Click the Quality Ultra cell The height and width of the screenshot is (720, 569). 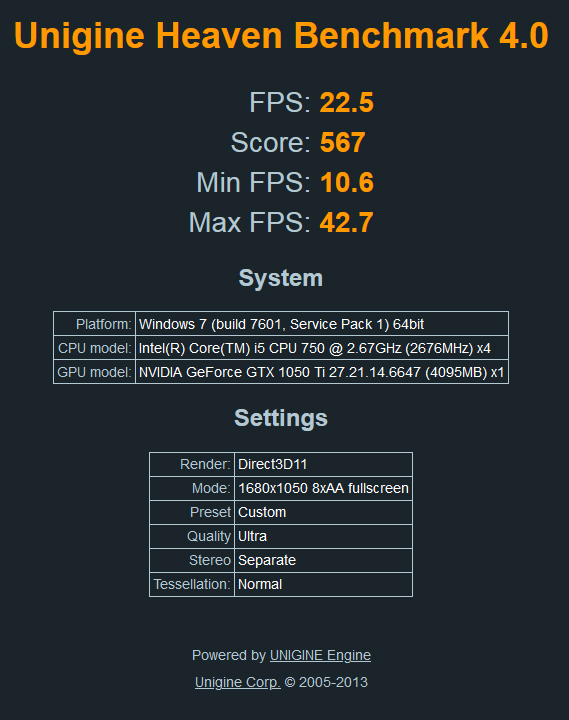tap(323, 536)
